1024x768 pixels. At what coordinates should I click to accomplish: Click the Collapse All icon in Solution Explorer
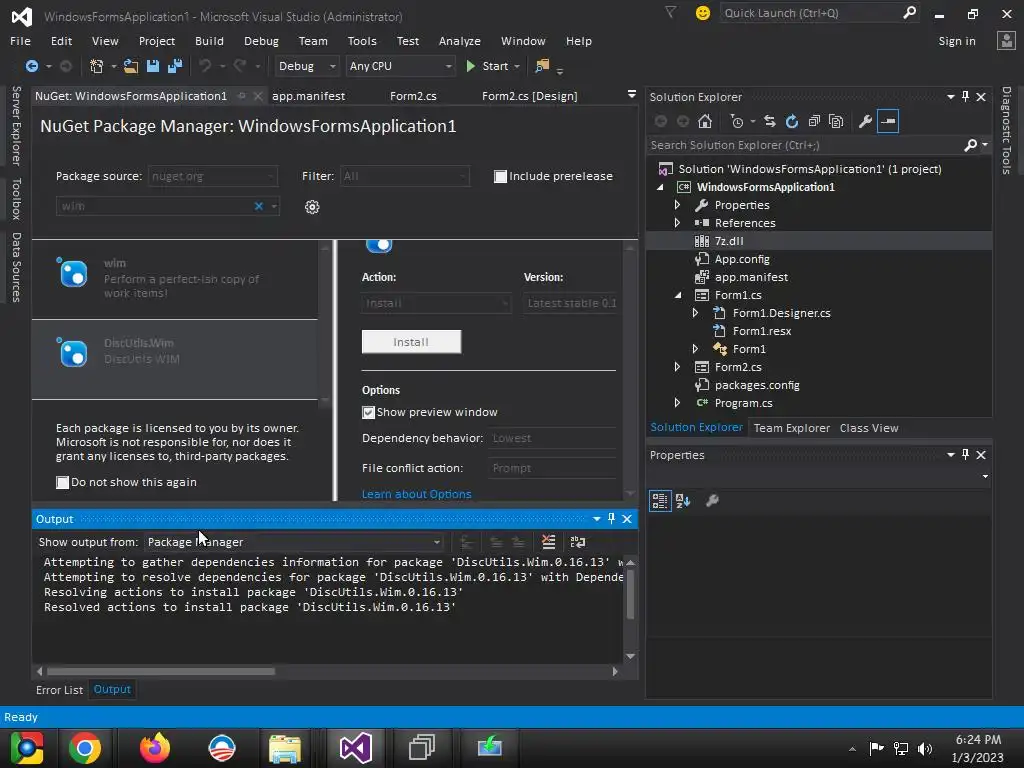pyautogui.click(x=814, y=121)
